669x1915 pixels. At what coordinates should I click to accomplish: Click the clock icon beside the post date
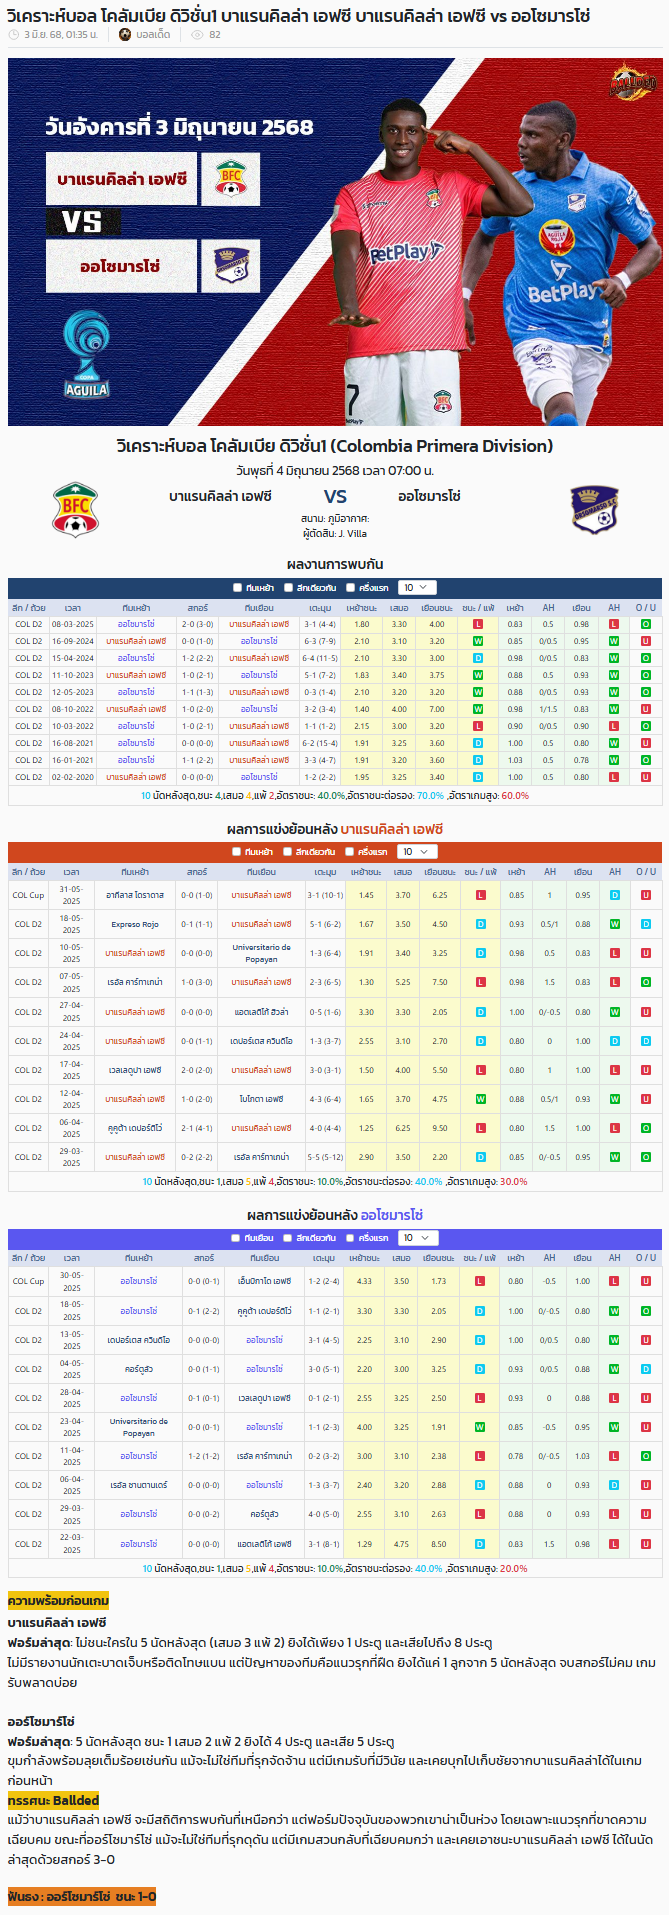(x=13, y=34)
